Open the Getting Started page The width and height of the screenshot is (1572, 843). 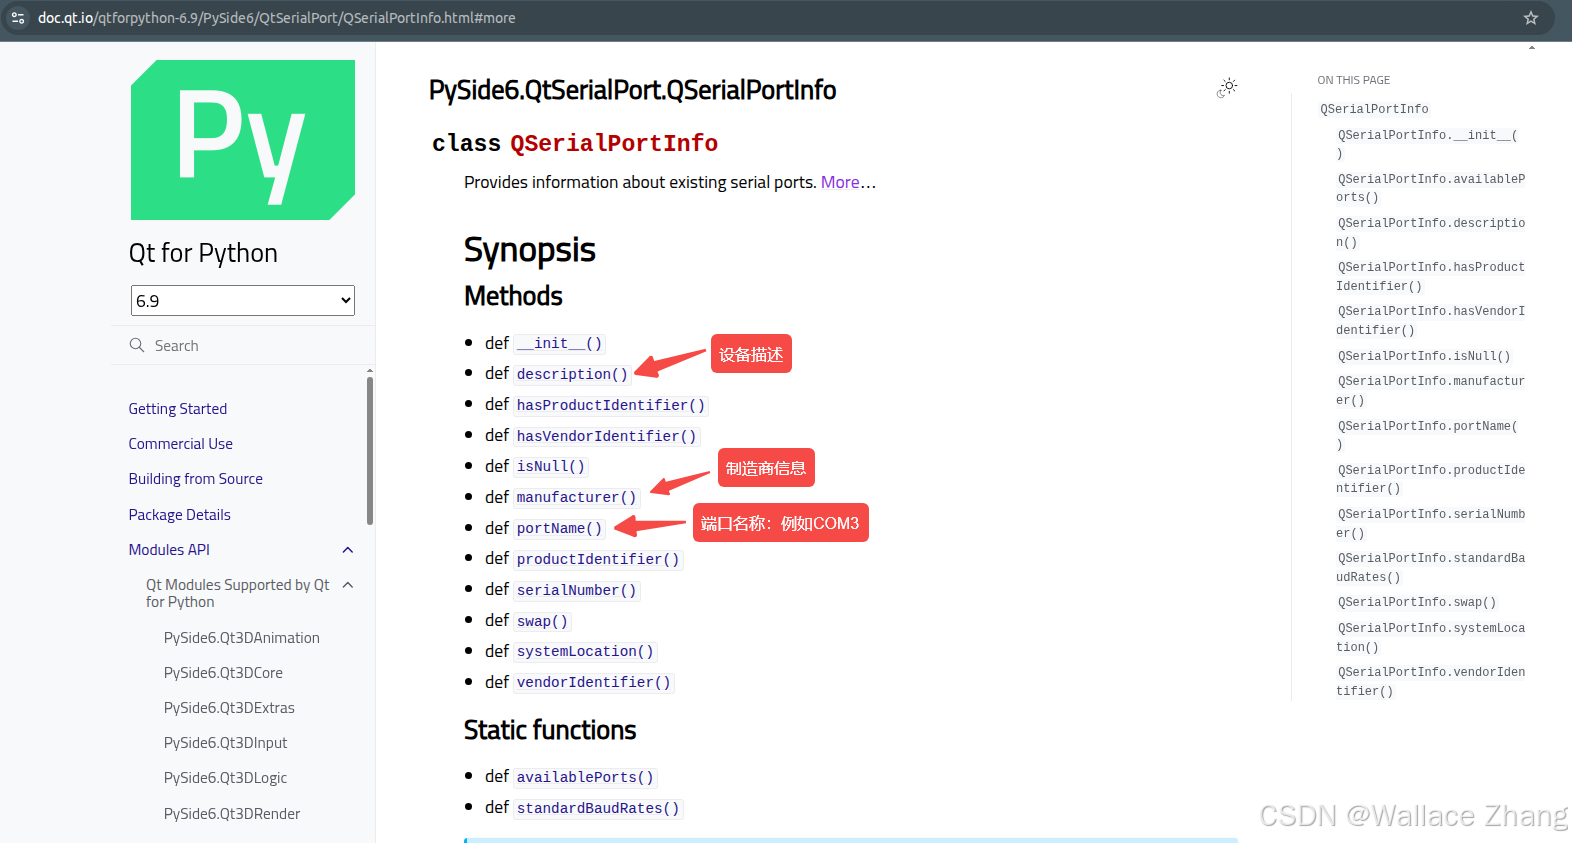[x=178, y=408]
